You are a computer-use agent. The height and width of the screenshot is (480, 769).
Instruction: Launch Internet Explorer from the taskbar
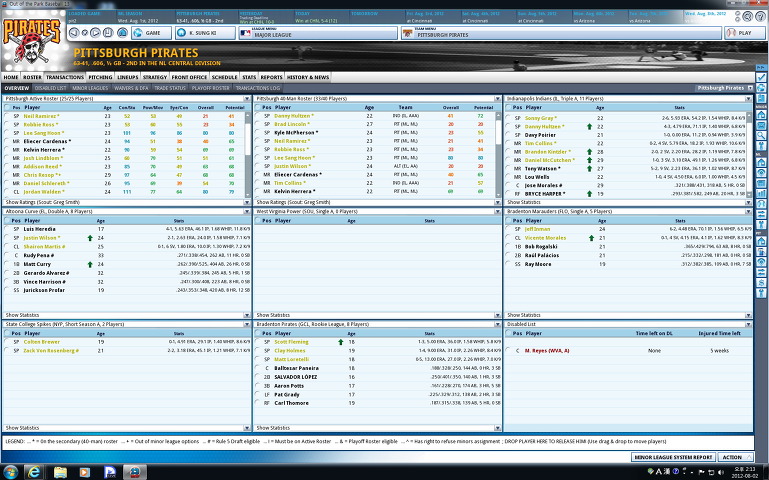34,472
